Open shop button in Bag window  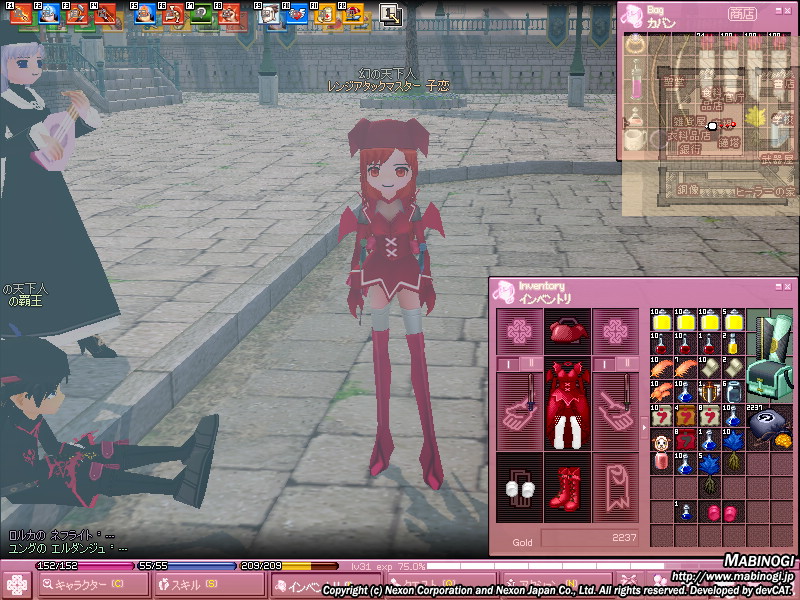[x=742, y=14]
